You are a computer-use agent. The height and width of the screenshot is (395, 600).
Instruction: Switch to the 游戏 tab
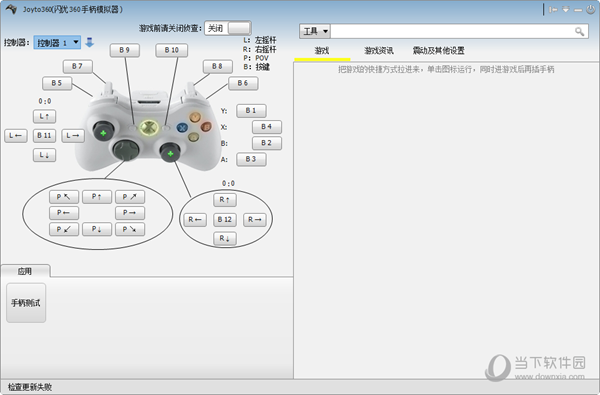[322, 51]
